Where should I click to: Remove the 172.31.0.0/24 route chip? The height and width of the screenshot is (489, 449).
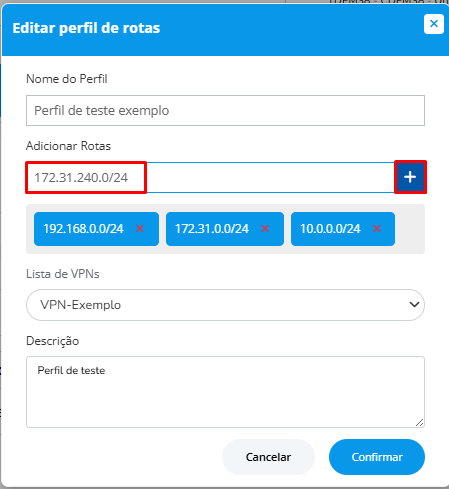[x=265, y=229]
